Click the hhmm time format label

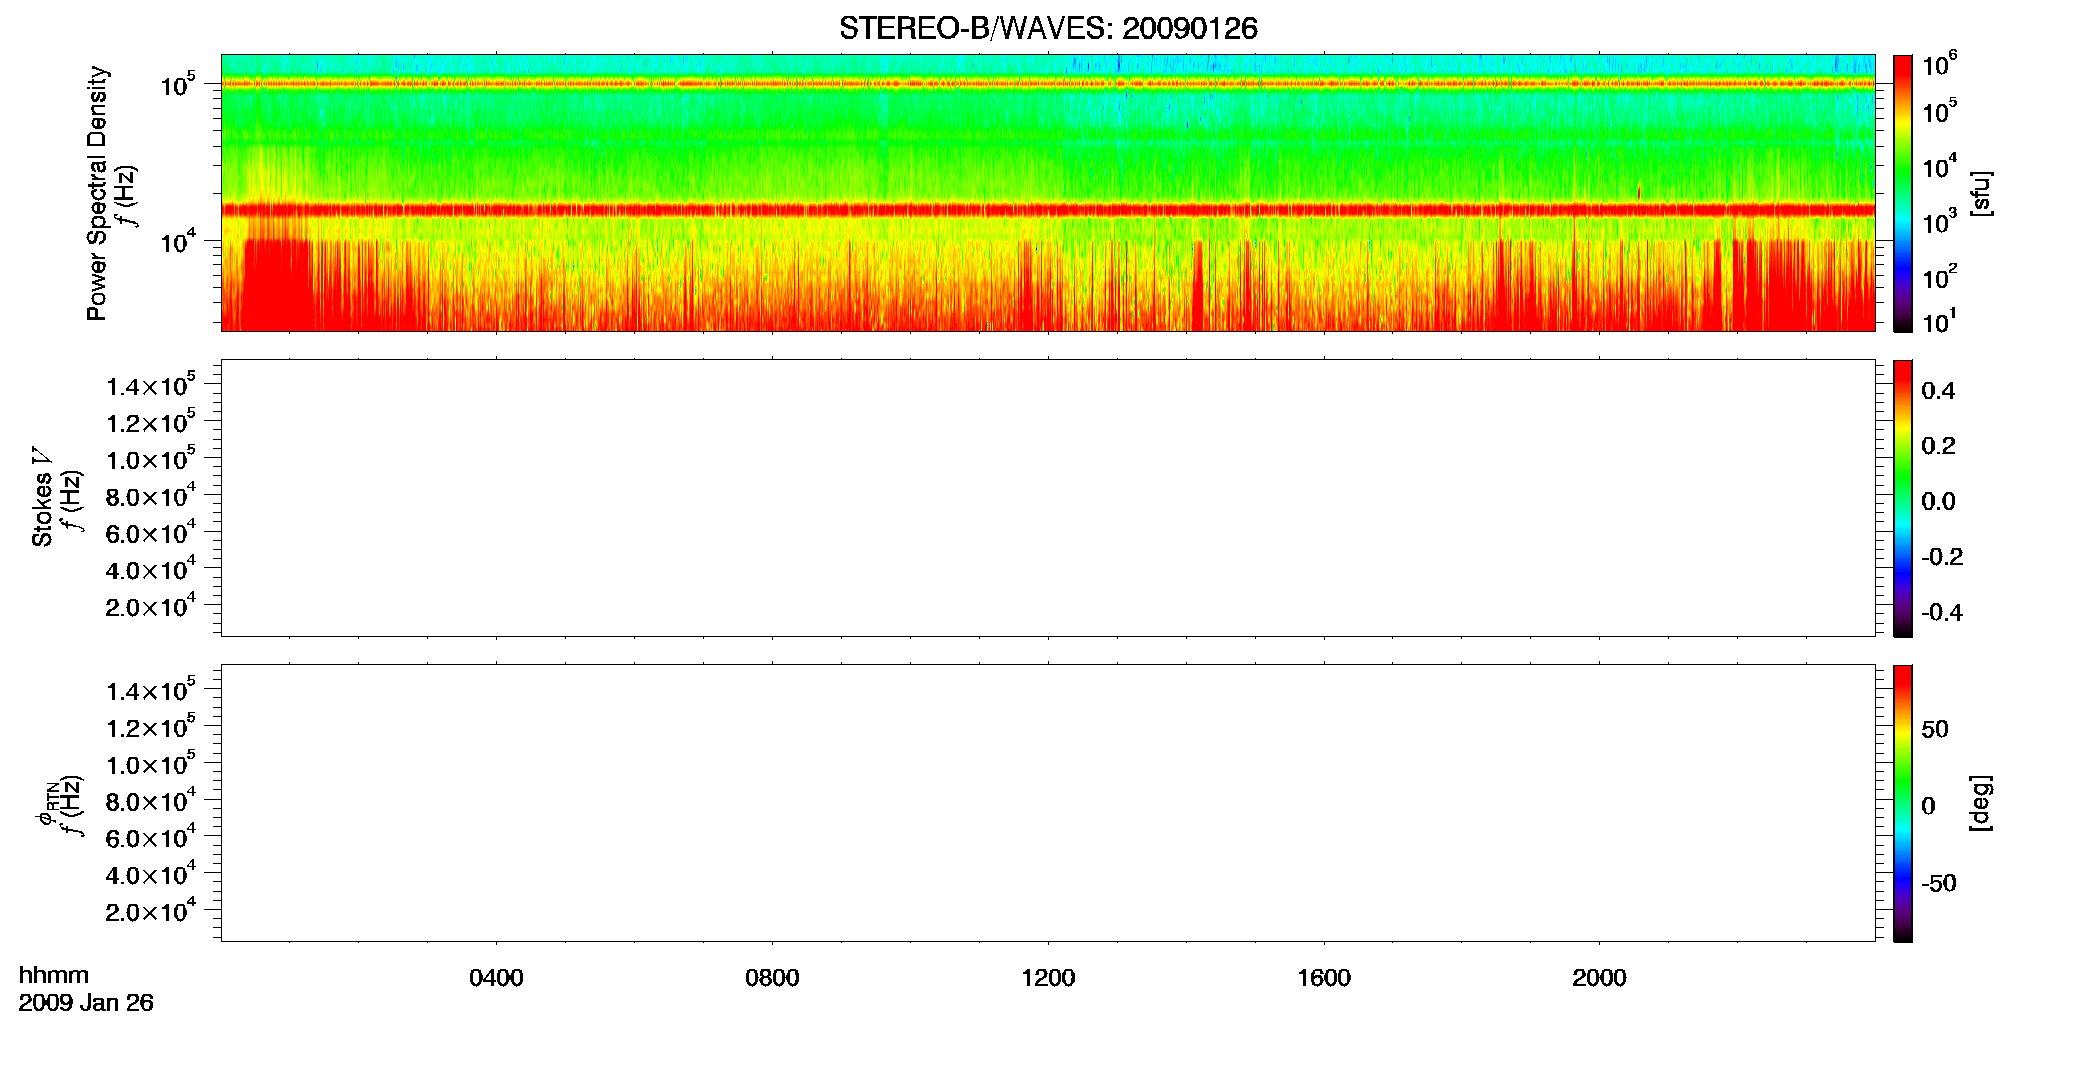point(54,975)
